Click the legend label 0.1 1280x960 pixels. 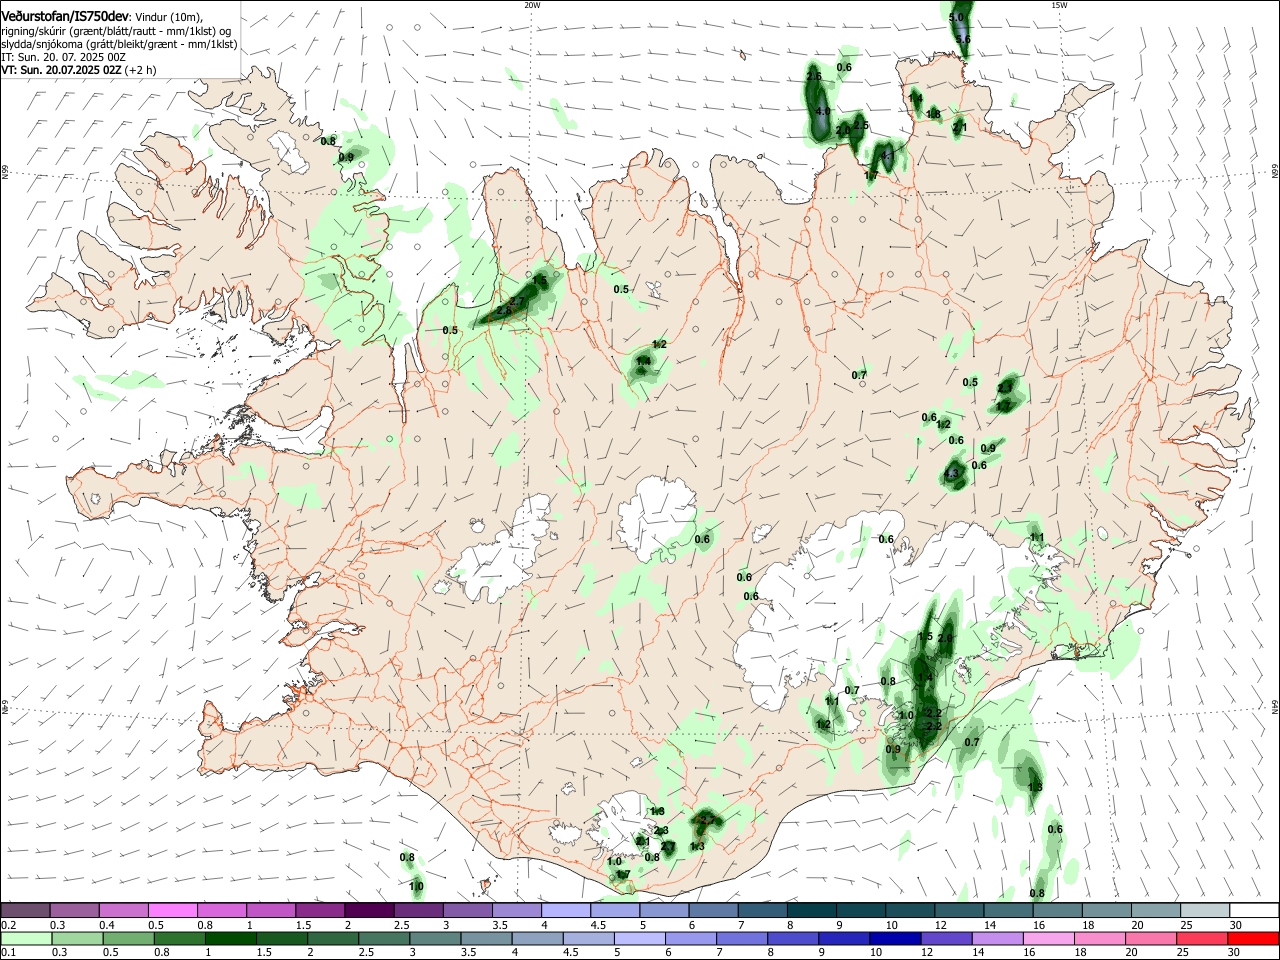(8, 953)
